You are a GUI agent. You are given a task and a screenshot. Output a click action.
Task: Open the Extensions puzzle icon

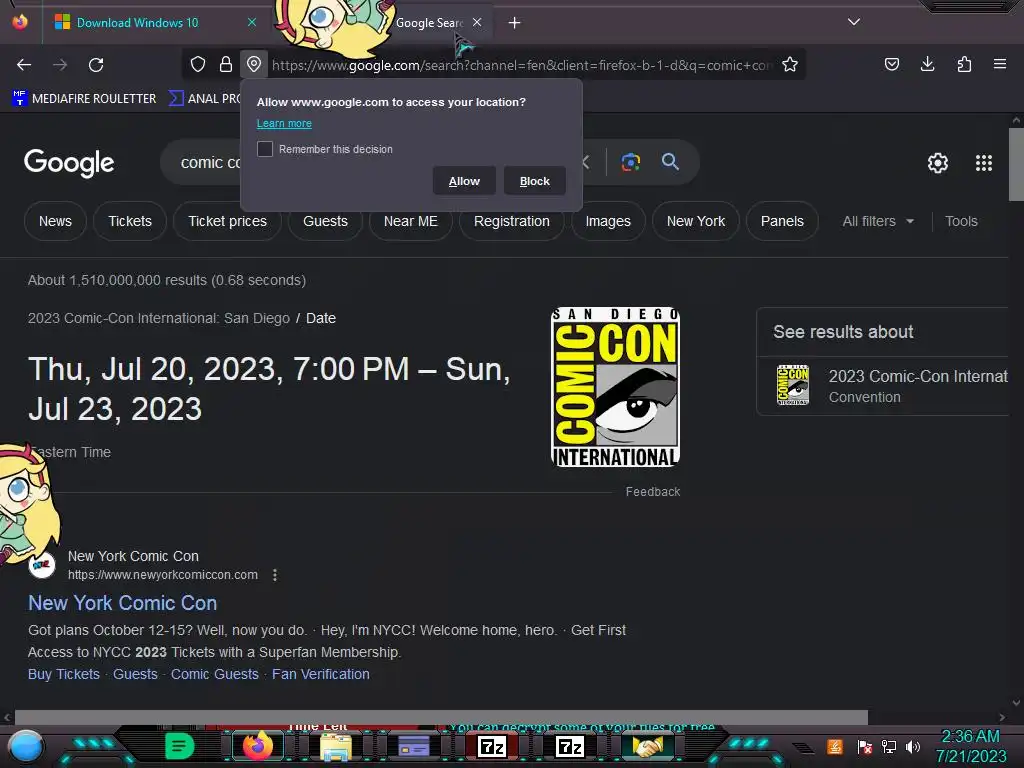(x=964, y=64)
